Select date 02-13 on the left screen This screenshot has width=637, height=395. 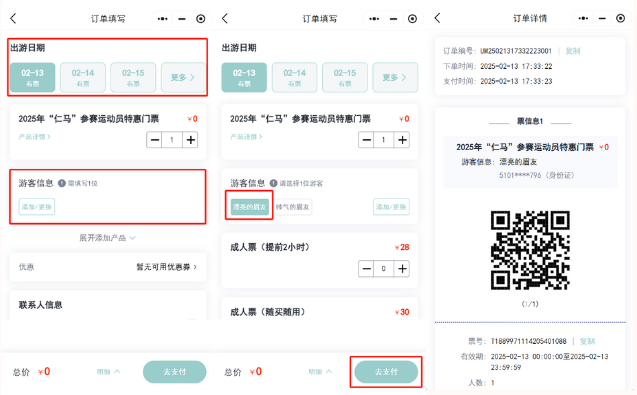(x=32, y=77)
